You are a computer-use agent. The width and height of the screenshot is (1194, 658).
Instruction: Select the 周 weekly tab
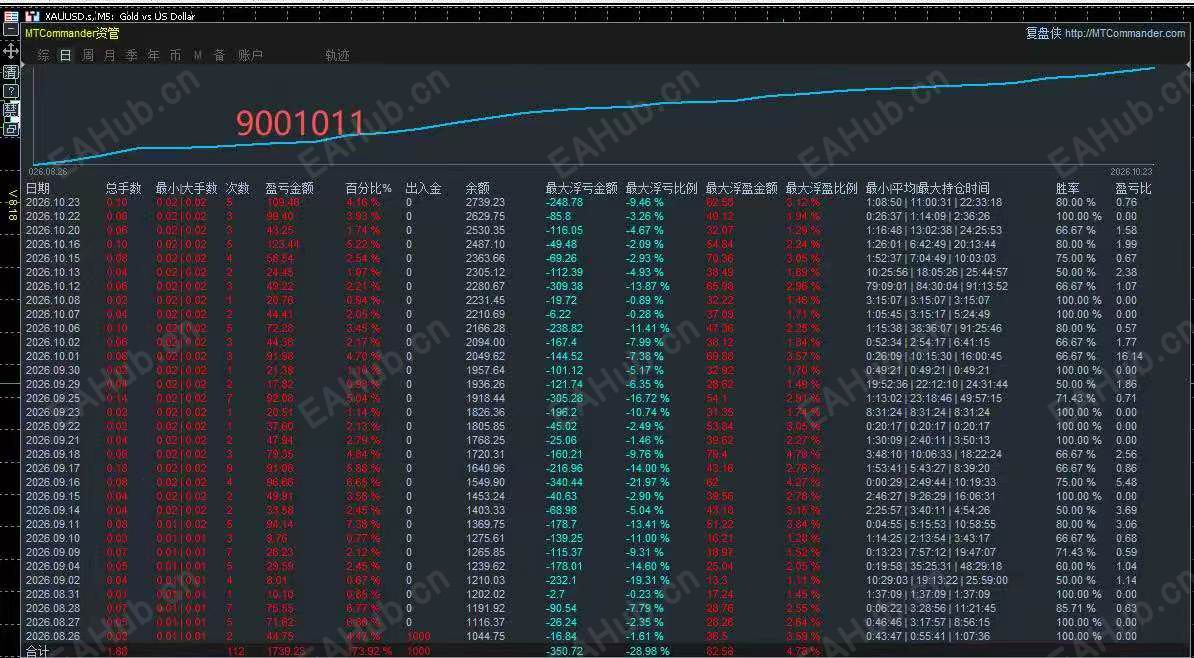point(88,56)
